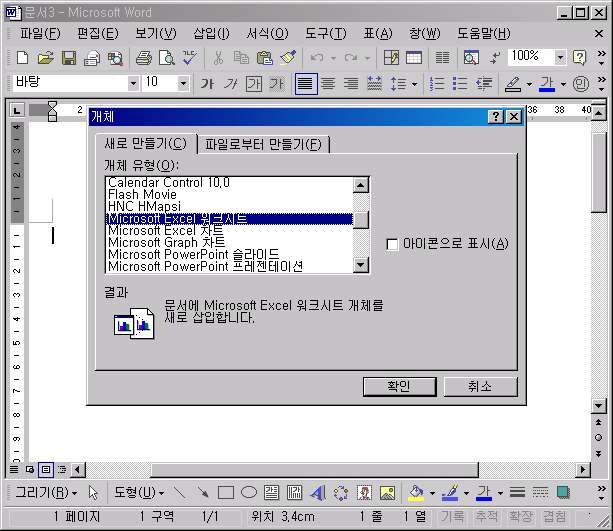Open a file with the Open folder icon
Viewport: 613px width, 531px height.
(45, 58)
